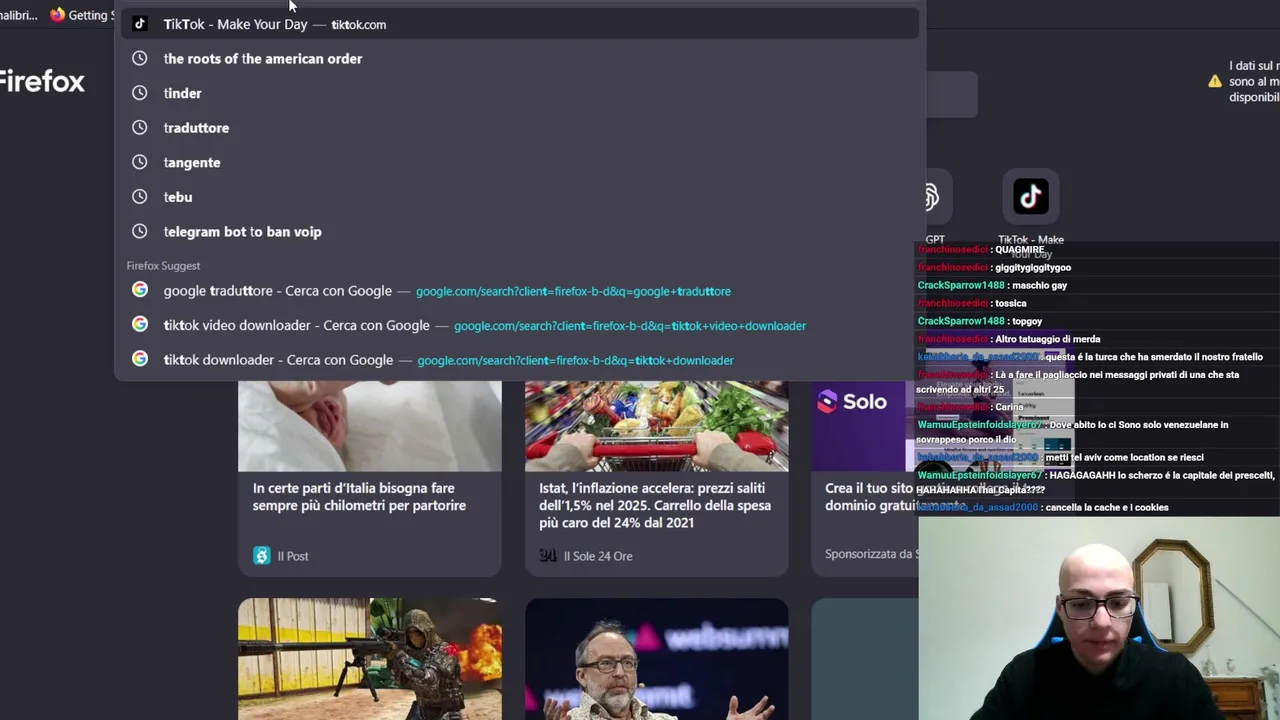Open the man with glasses article thumbnail
Image resolution: width=1280 pixels, height=720 pixels.
[657, 659]
